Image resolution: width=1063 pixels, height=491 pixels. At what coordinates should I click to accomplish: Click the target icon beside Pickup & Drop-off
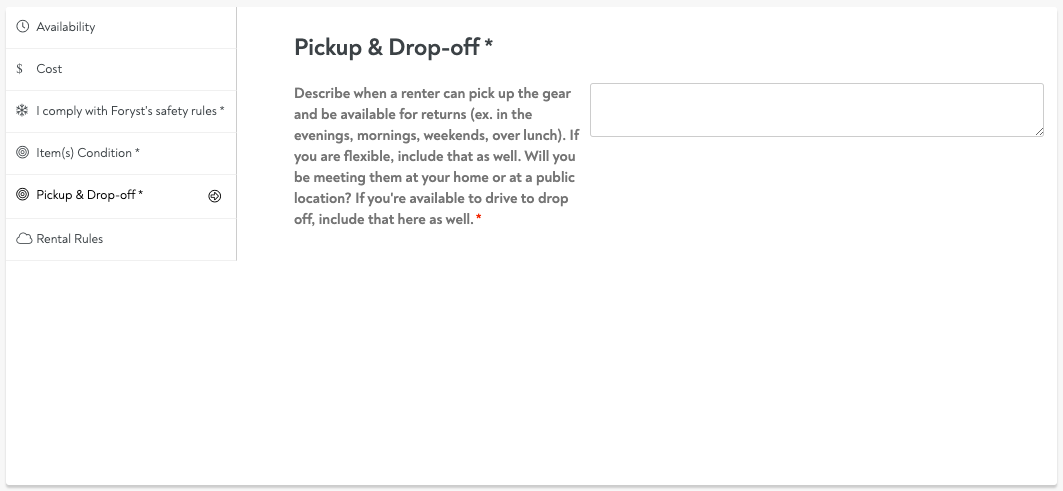point(23,195)
